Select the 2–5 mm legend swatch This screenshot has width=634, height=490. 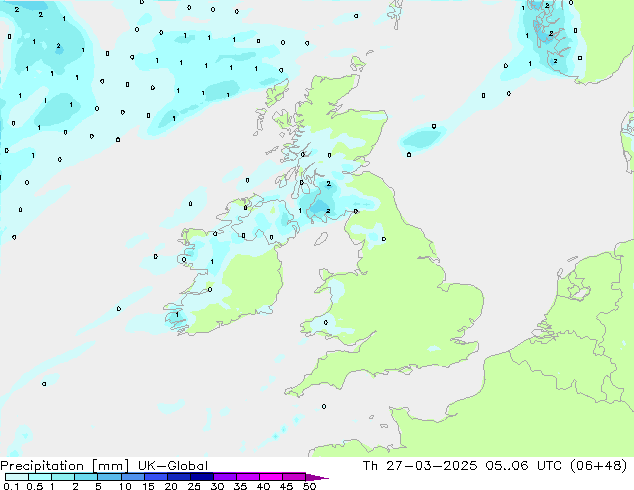(86, 477)
